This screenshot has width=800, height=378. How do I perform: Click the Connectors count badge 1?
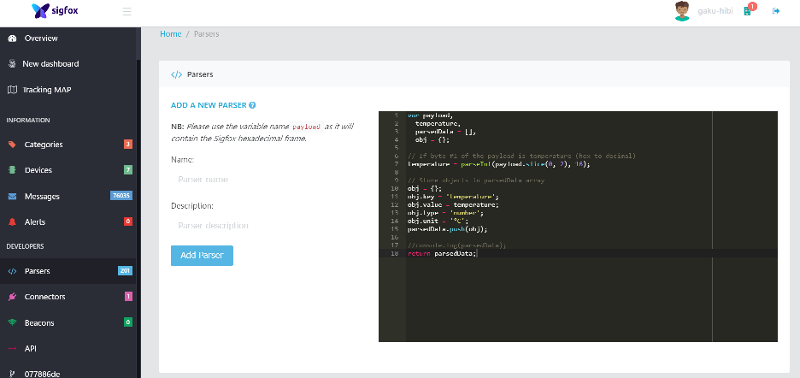129,296
